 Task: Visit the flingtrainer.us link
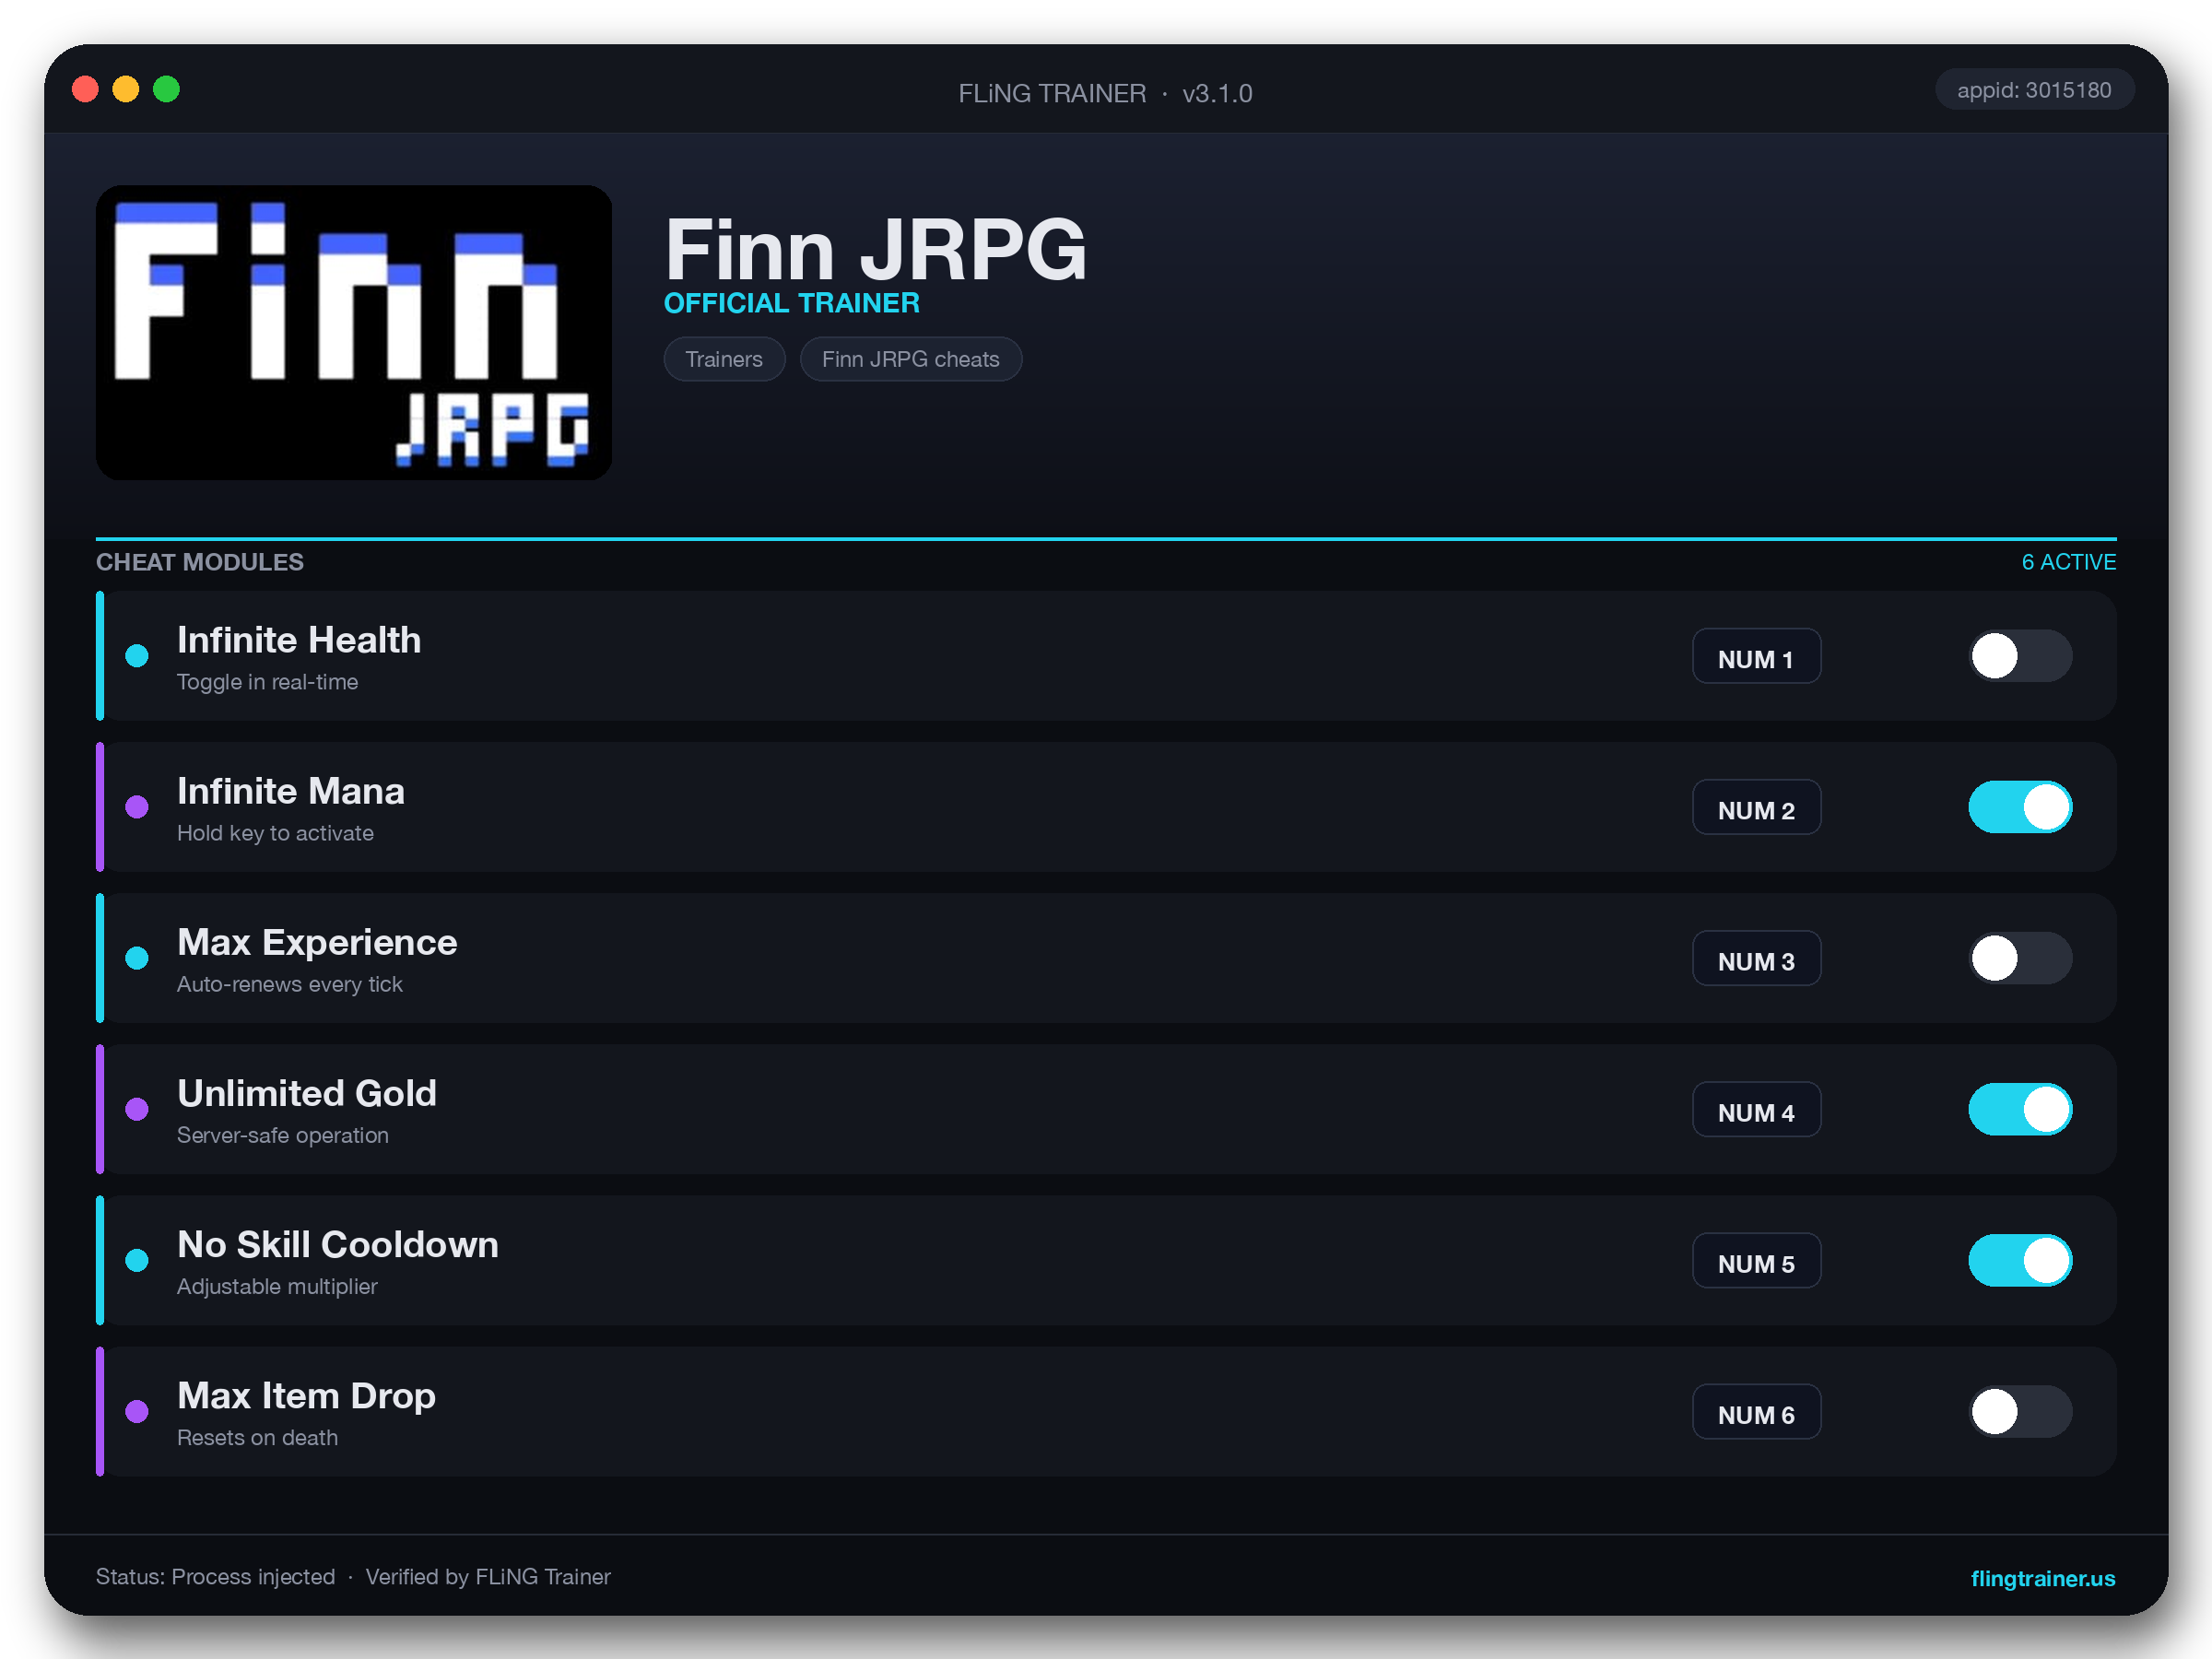2042,1578
